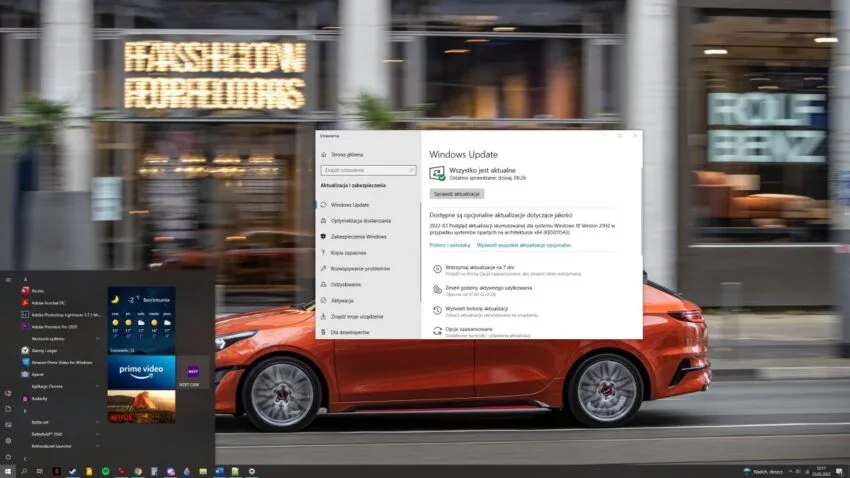
Task: Open Znajdź moje urządzenie section
Action: pos(357,316)
